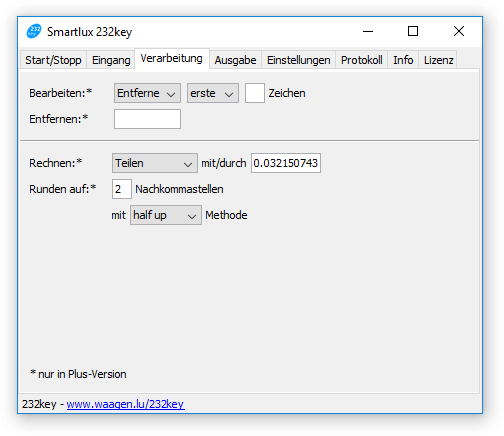This screenshot has height=436, width=504.
Task: Switch to the Lizenz tab
Action: point(438,60)
